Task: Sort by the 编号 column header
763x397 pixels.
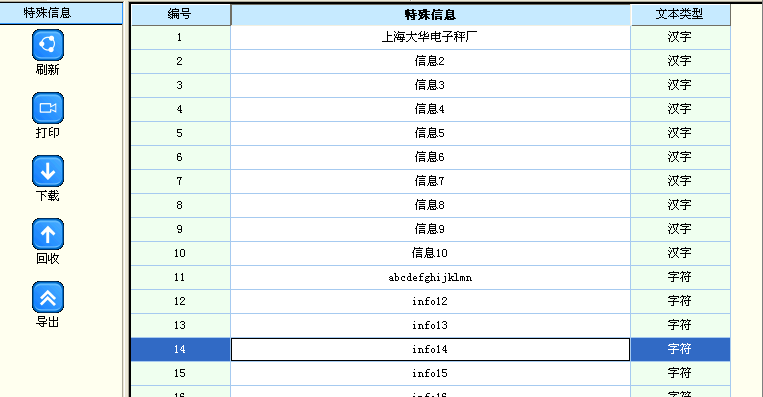Action: click(x=181, y=15)
